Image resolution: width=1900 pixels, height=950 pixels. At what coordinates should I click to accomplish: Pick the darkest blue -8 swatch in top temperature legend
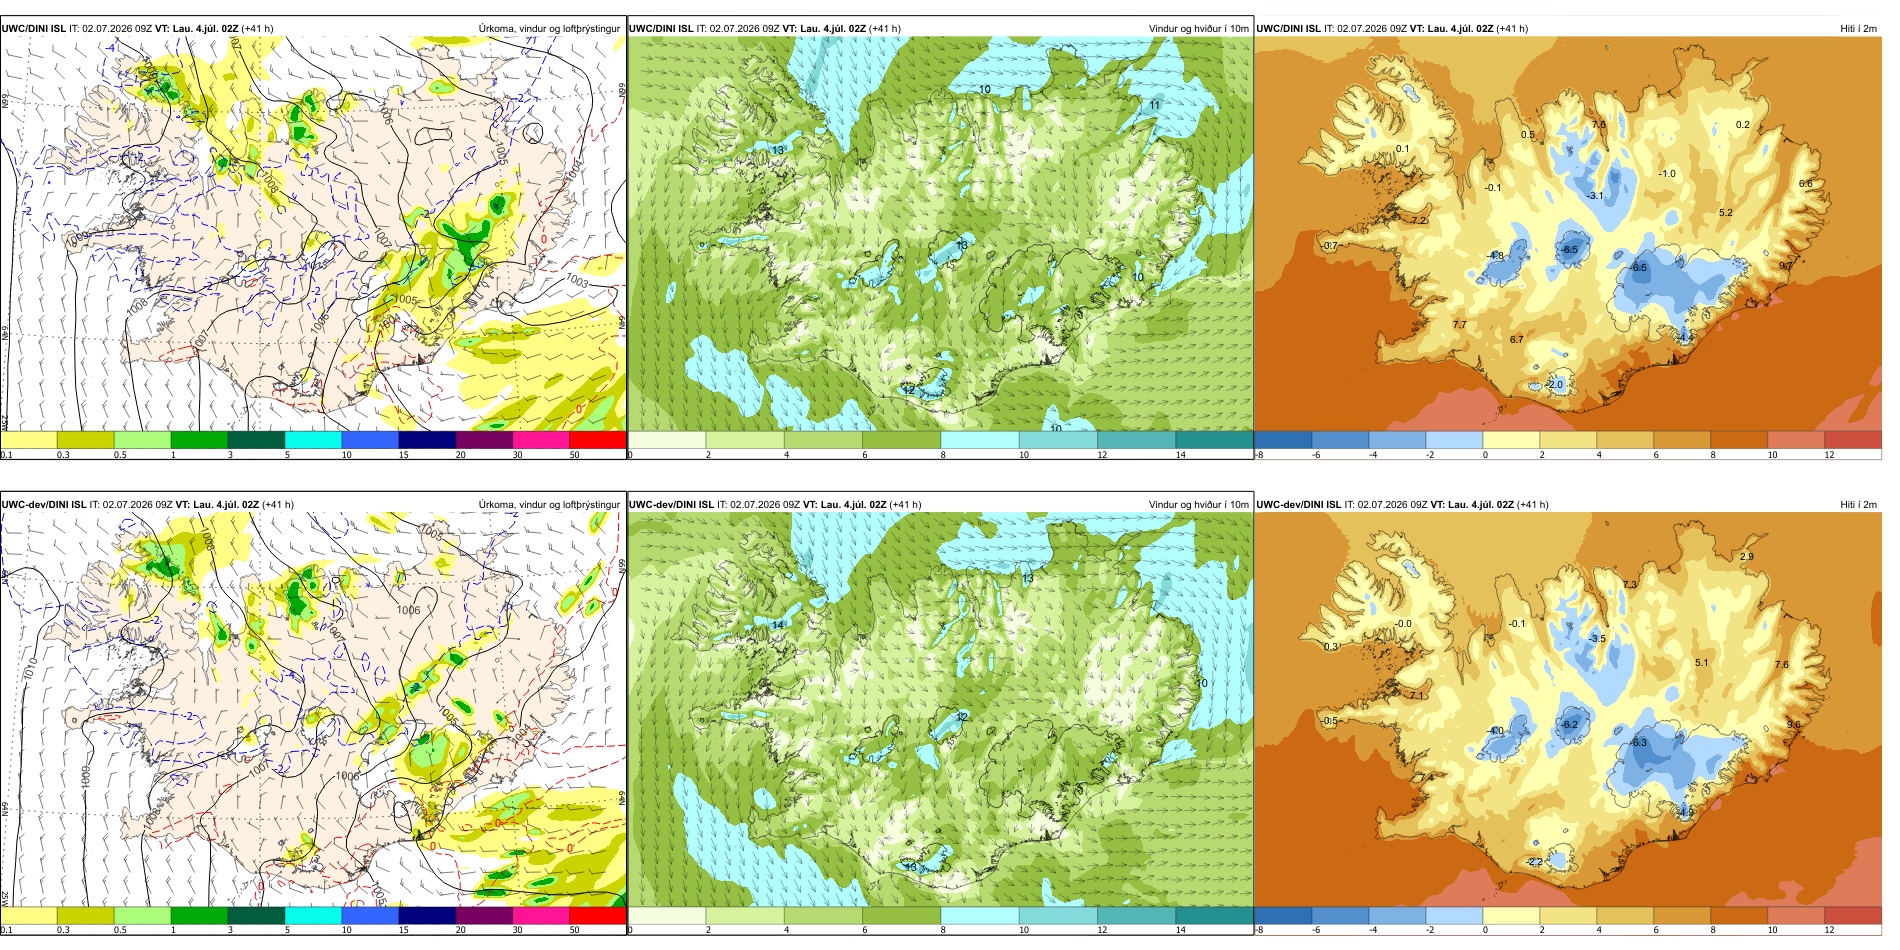tap(1283, 439)
